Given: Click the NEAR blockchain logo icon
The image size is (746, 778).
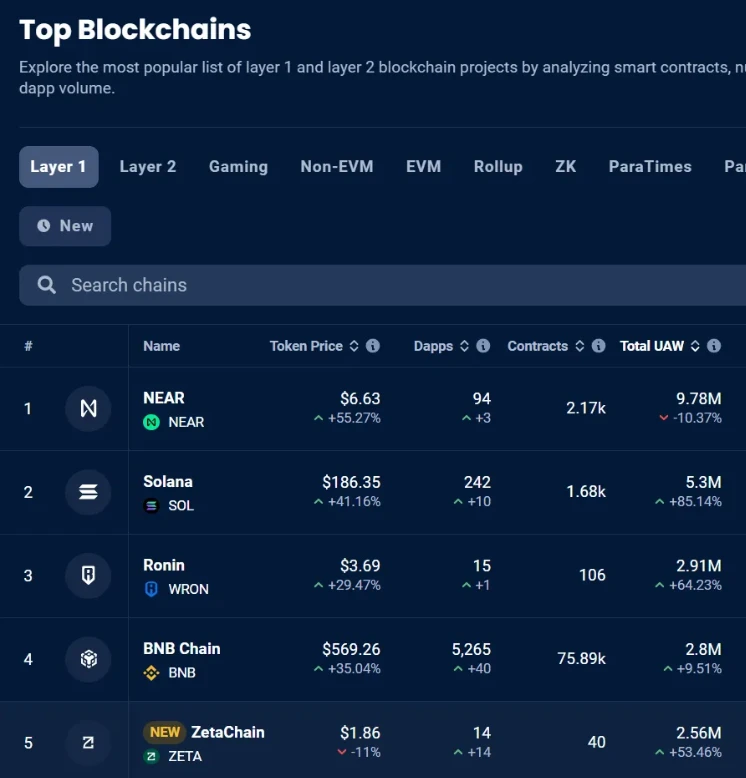Looking at the screenshot, I should (x=88, y=408).
